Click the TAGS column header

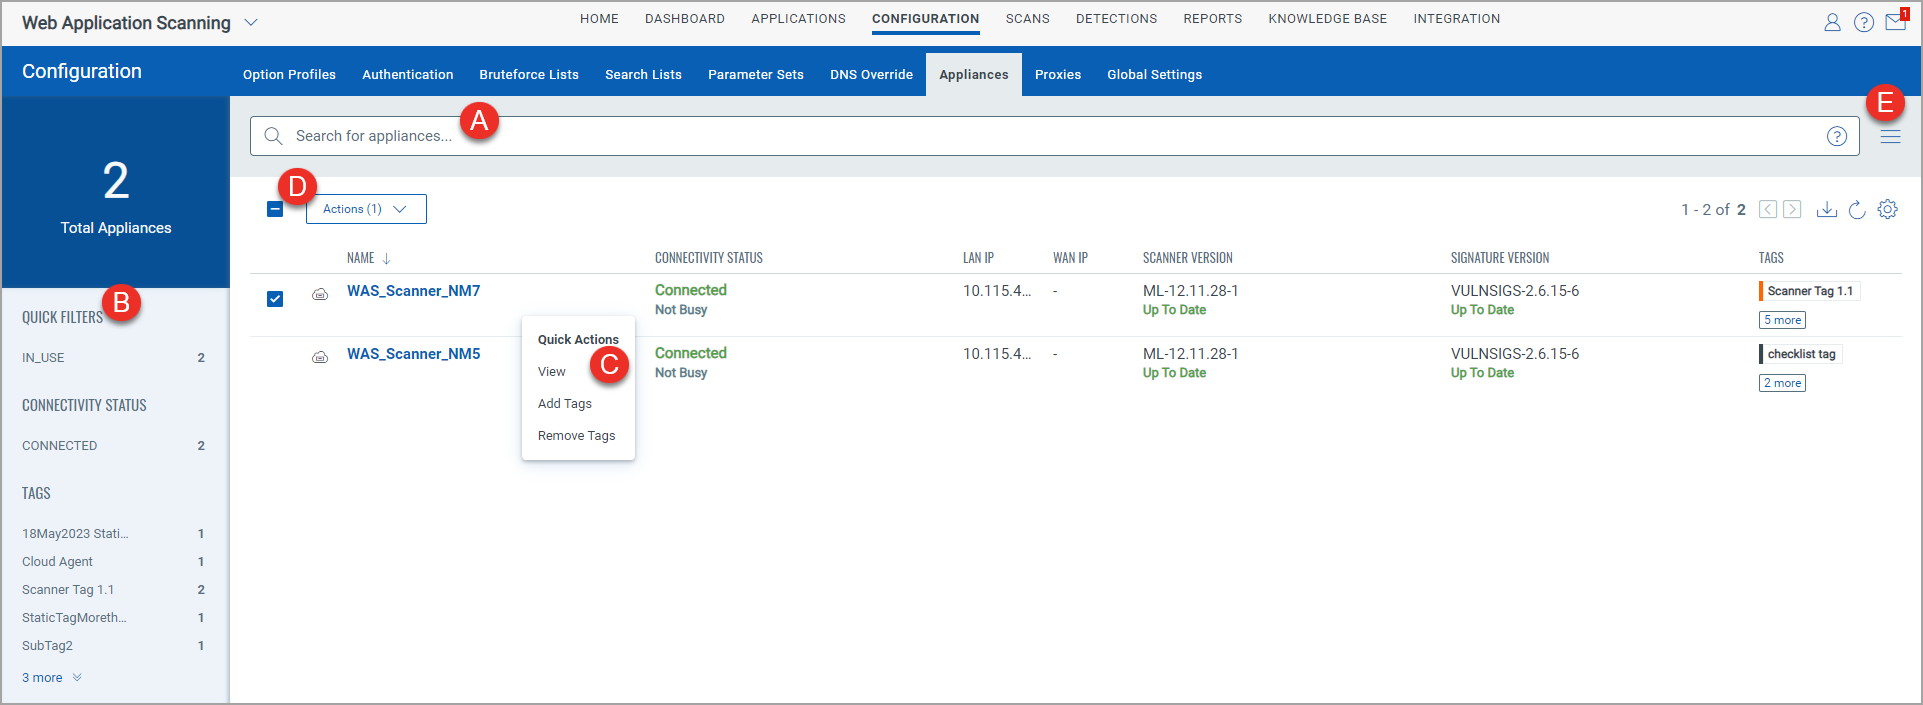point(1771,258)
